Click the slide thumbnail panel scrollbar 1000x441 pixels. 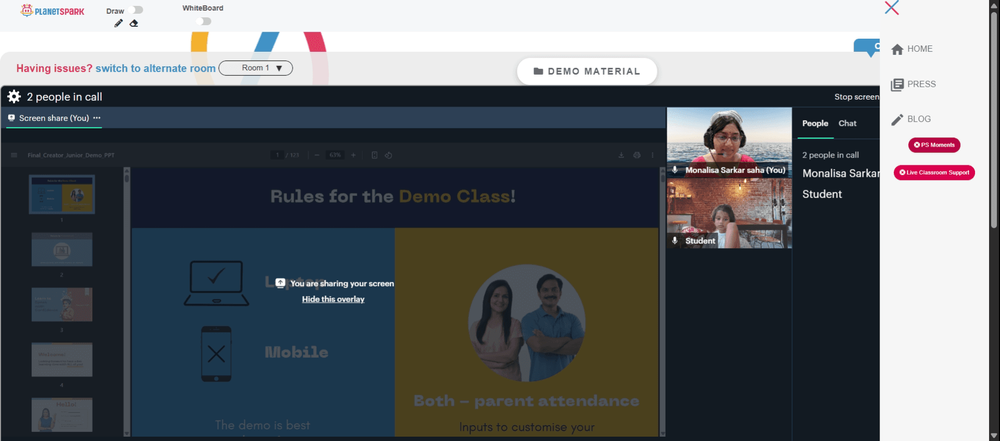127,301
